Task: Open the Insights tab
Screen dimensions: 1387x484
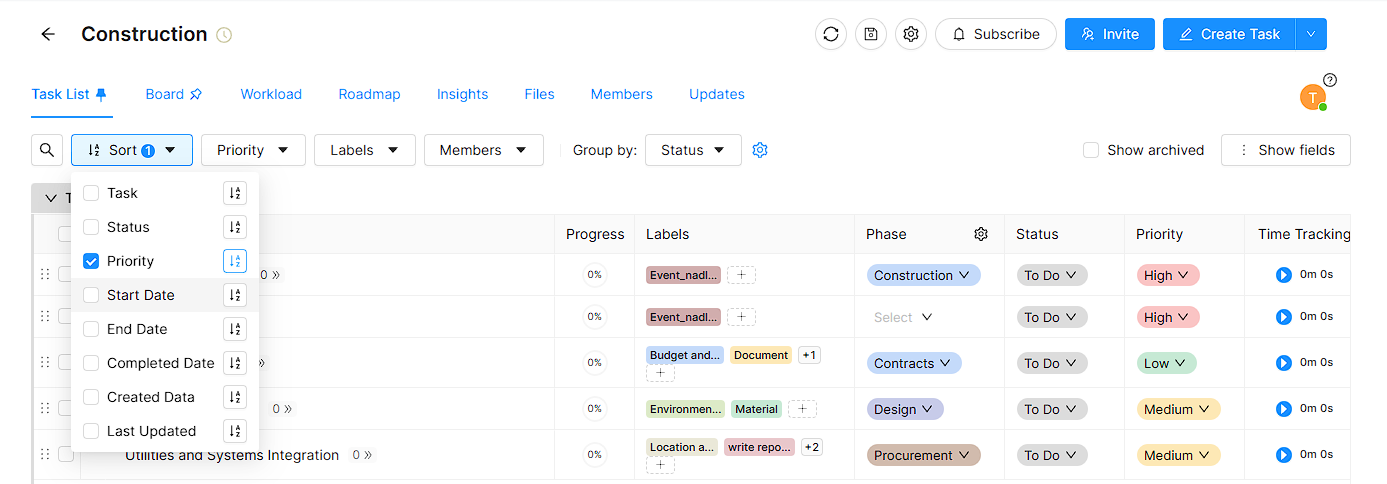Action: (x=462, y=94)
